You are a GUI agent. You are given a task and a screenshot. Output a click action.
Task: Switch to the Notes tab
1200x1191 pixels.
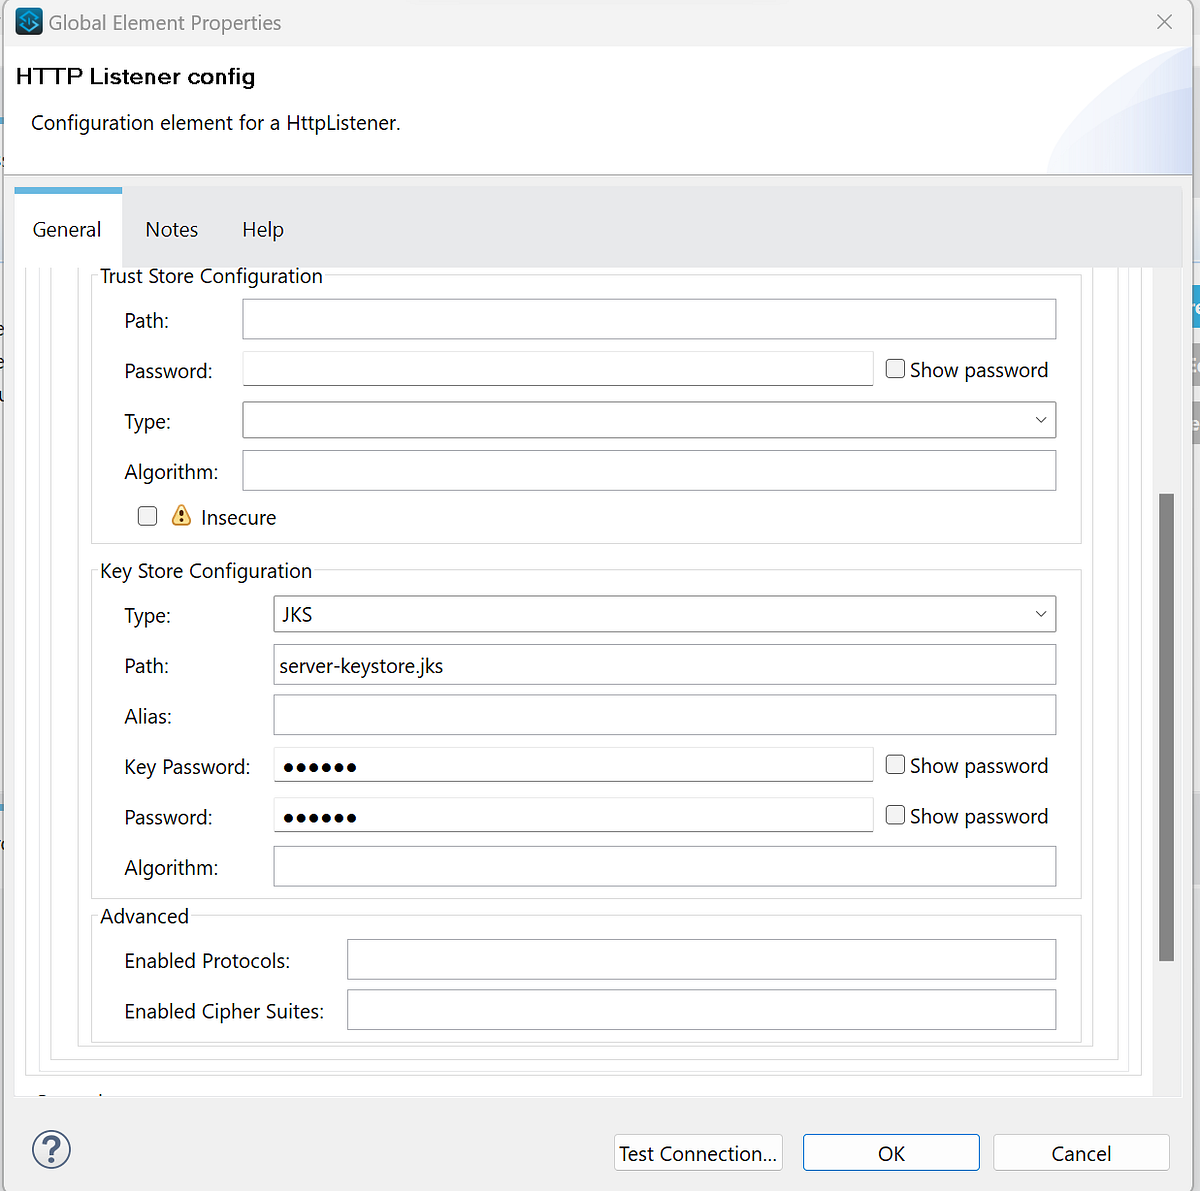click(171, 229)
